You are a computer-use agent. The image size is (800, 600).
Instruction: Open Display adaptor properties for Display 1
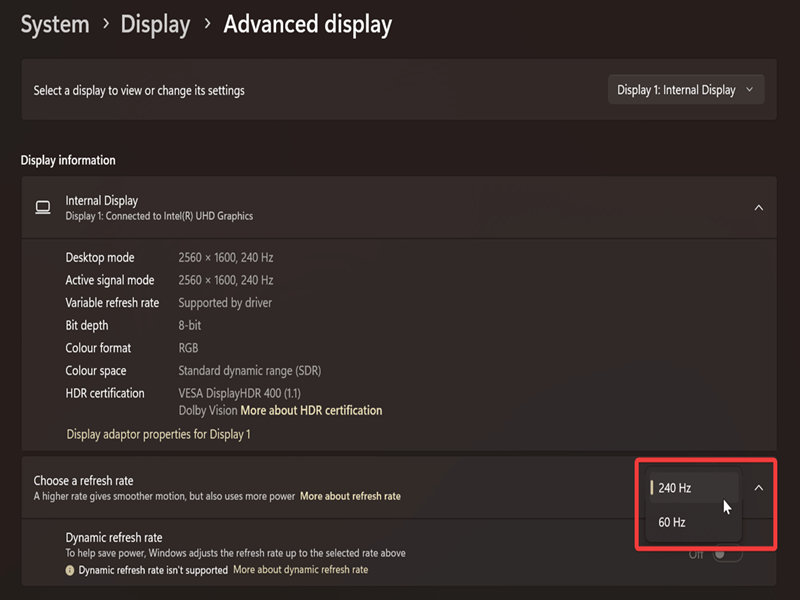(158, 434)
